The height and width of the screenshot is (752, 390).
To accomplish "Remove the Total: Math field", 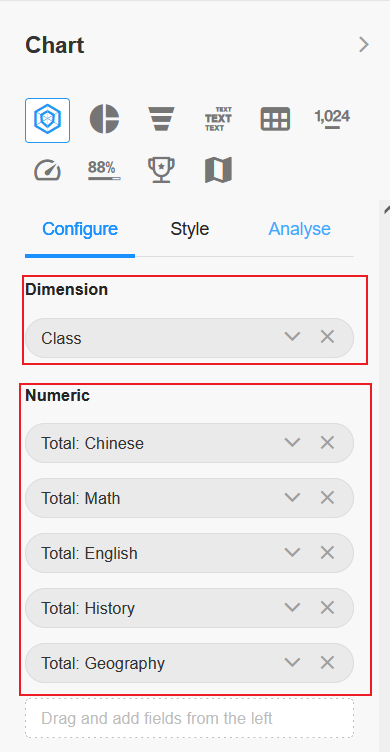I will 327,497.
